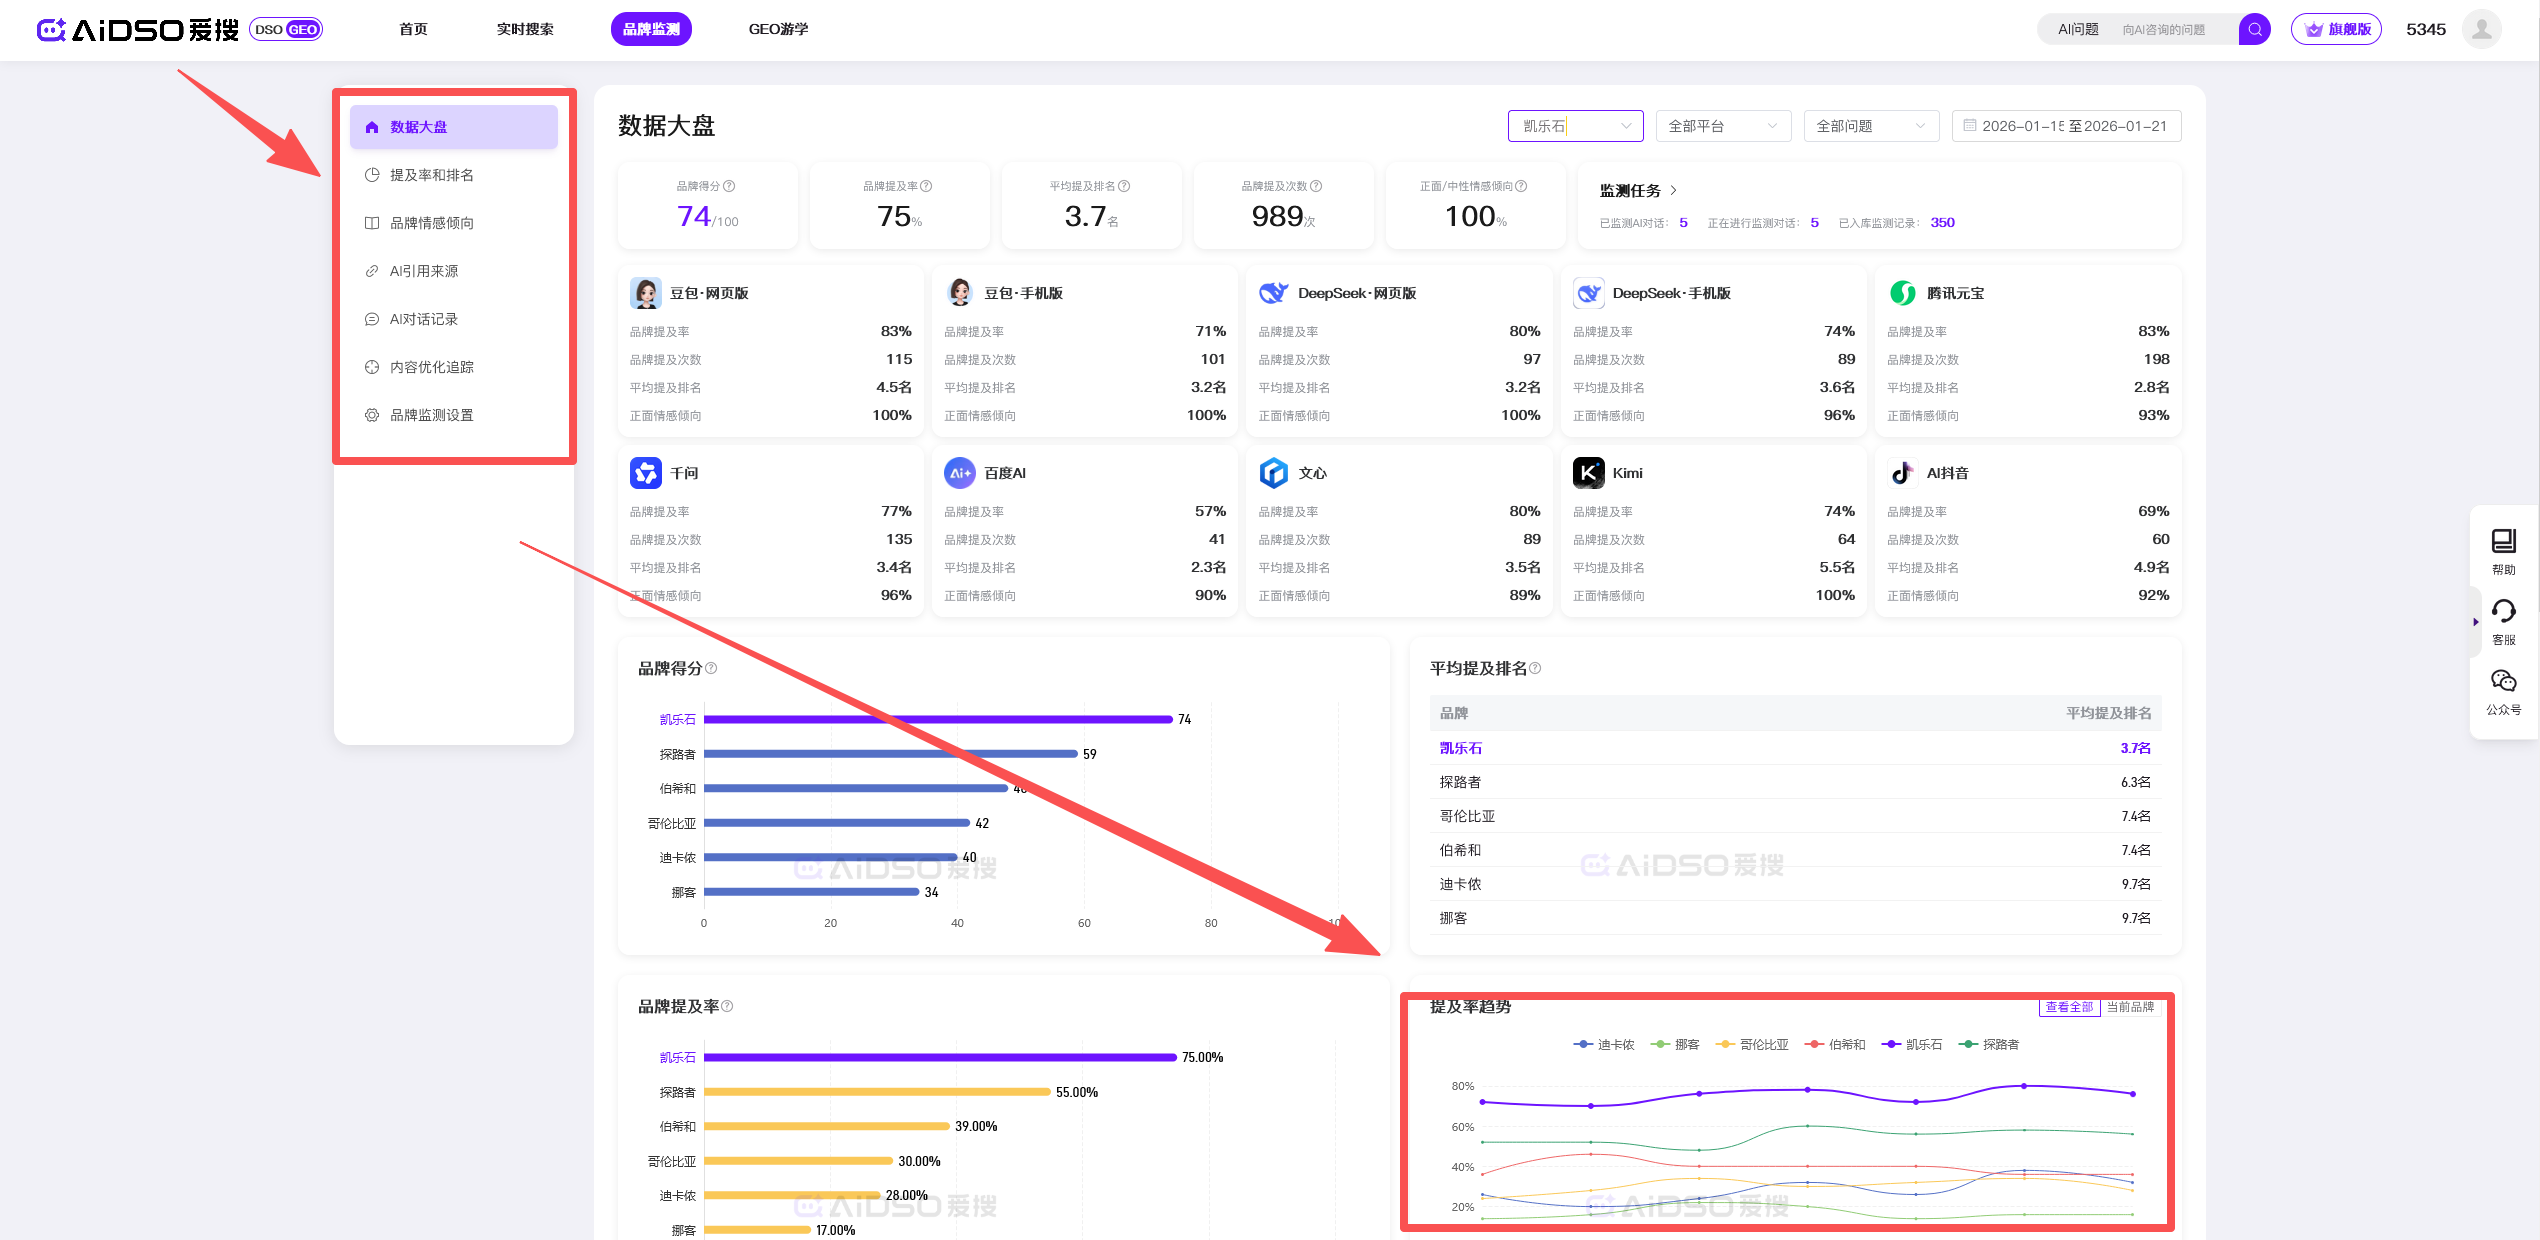Expand the 全部平台 platform dropdown

click(1722, 126)
